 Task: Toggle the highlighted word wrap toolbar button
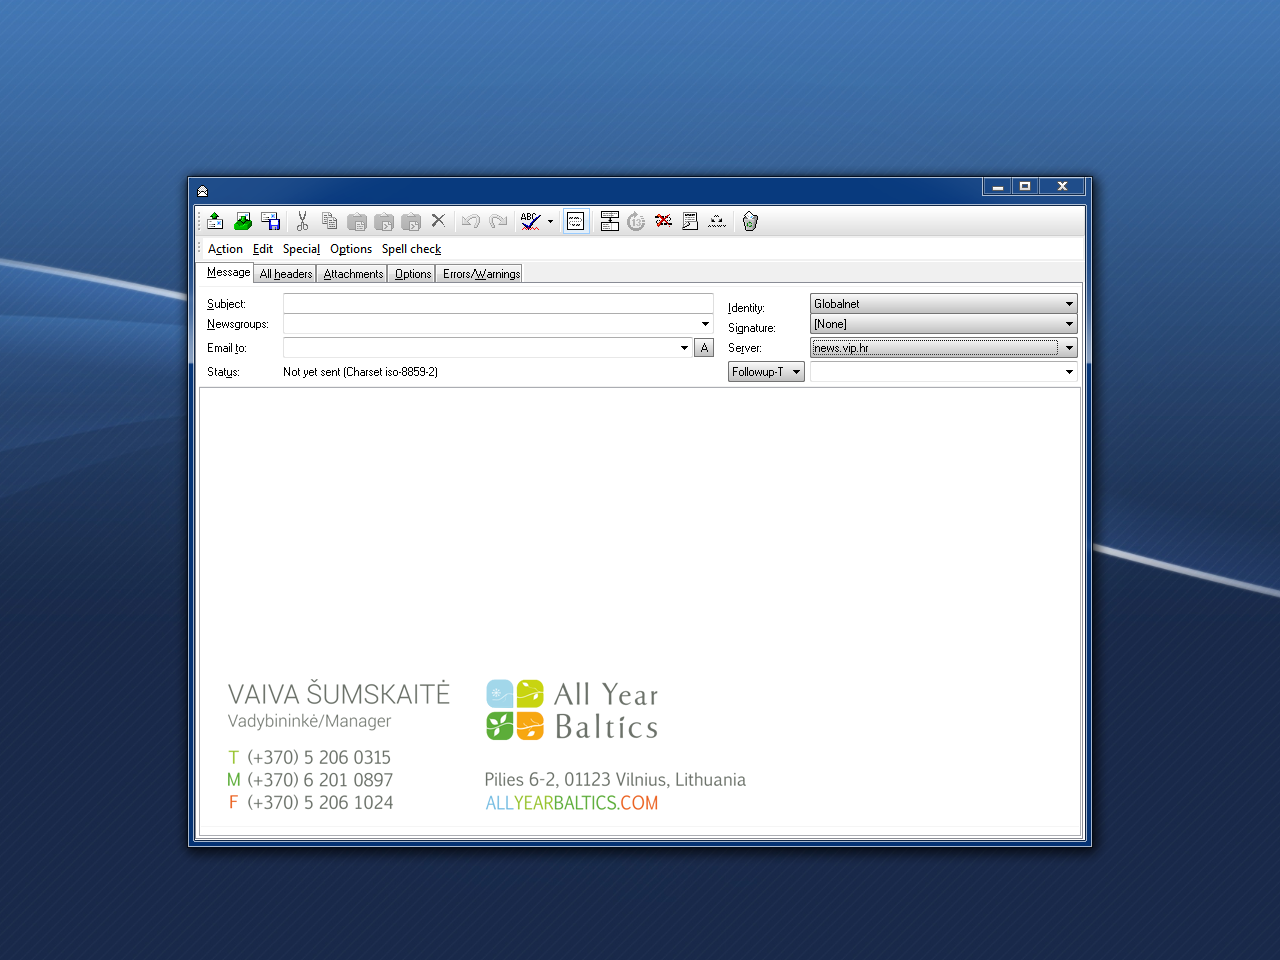point(576,221)
